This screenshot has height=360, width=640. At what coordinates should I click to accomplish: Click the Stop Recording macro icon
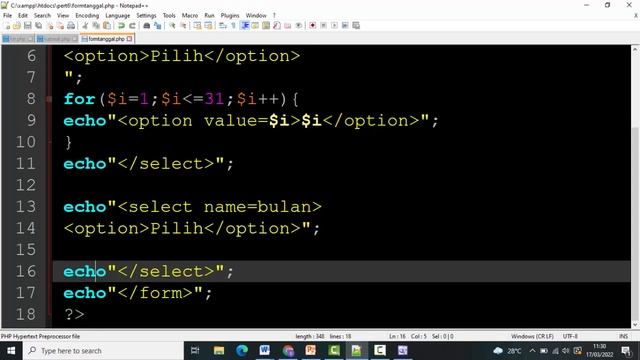point(324,25)
